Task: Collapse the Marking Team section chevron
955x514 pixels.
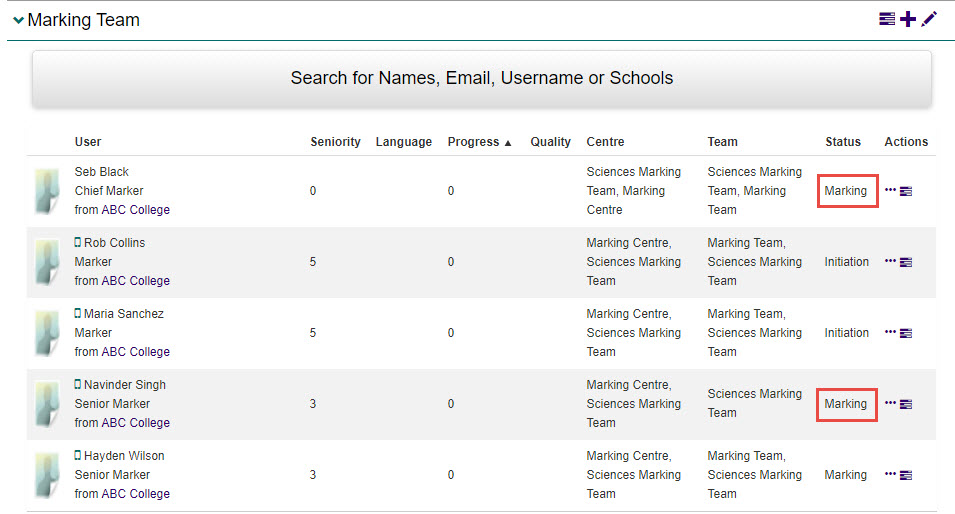Action: [18, 20]
